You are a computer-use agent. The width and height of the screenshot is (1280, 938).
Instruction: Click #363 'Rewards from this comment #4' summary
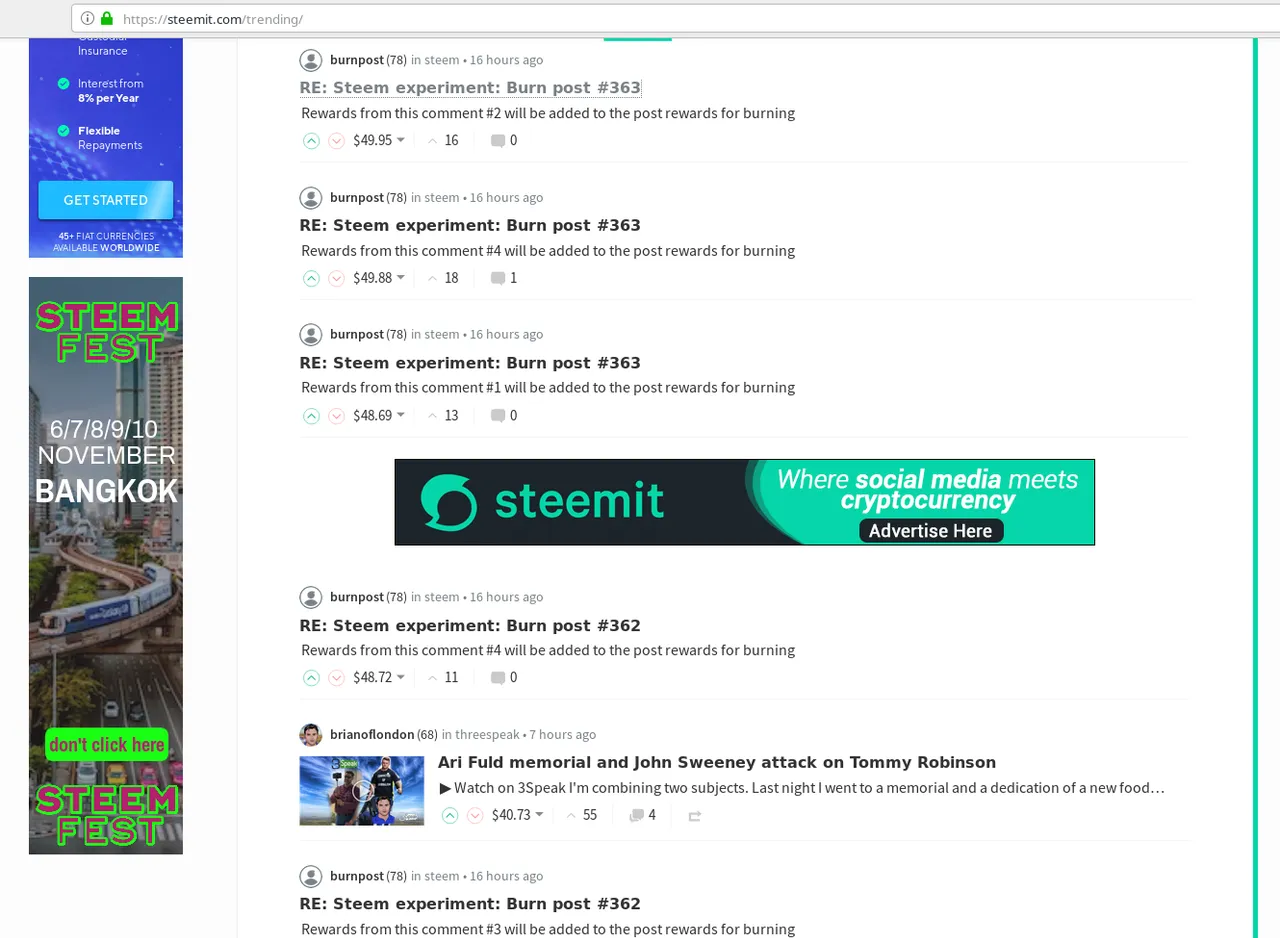(x=548, y=250)
